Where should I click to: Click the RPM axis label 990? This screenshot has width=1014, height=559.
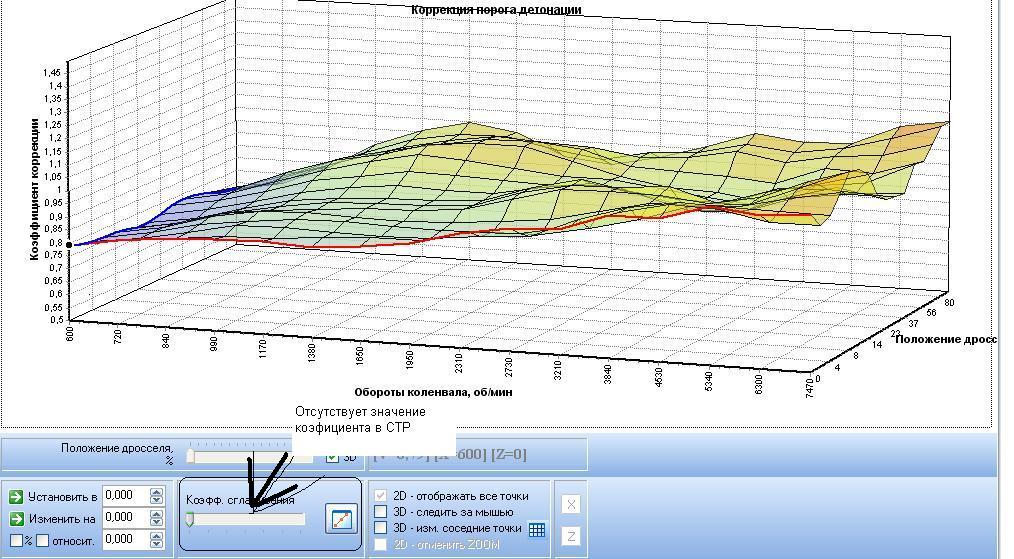(x=214, y=344)
